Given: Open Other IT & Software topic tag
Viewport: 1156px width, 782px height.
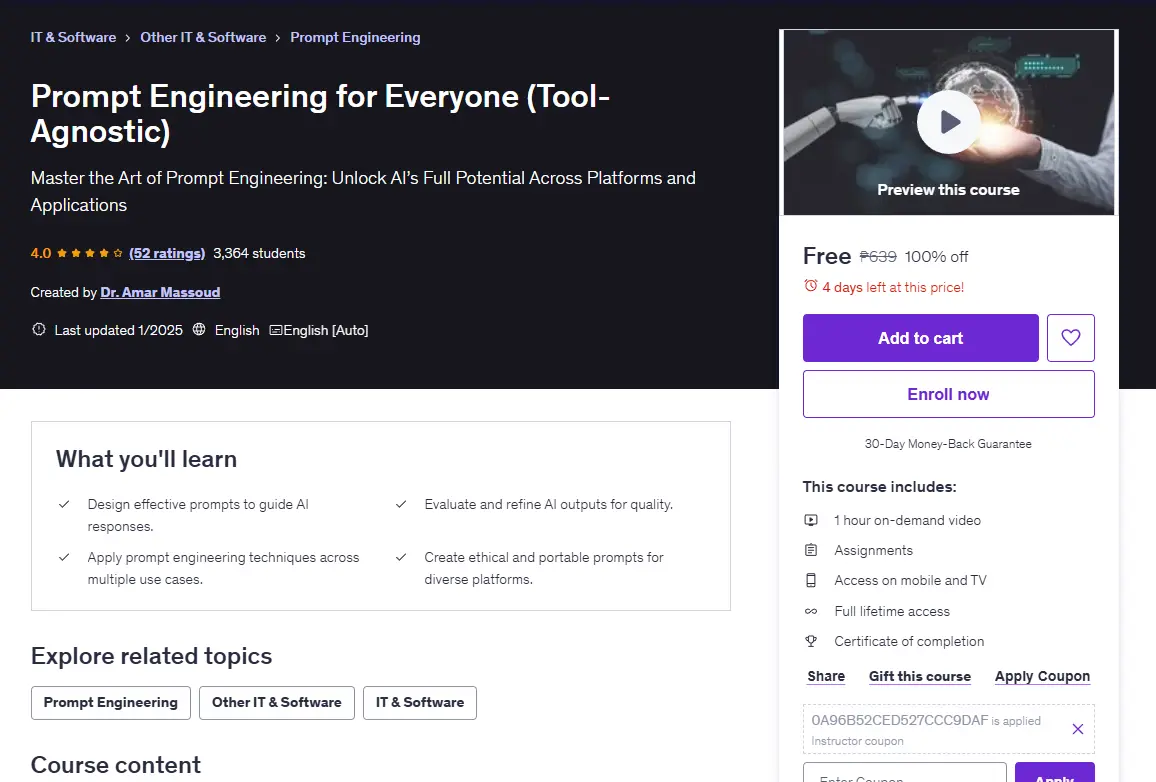Looking at the screenshot, I should pos(276,702).
